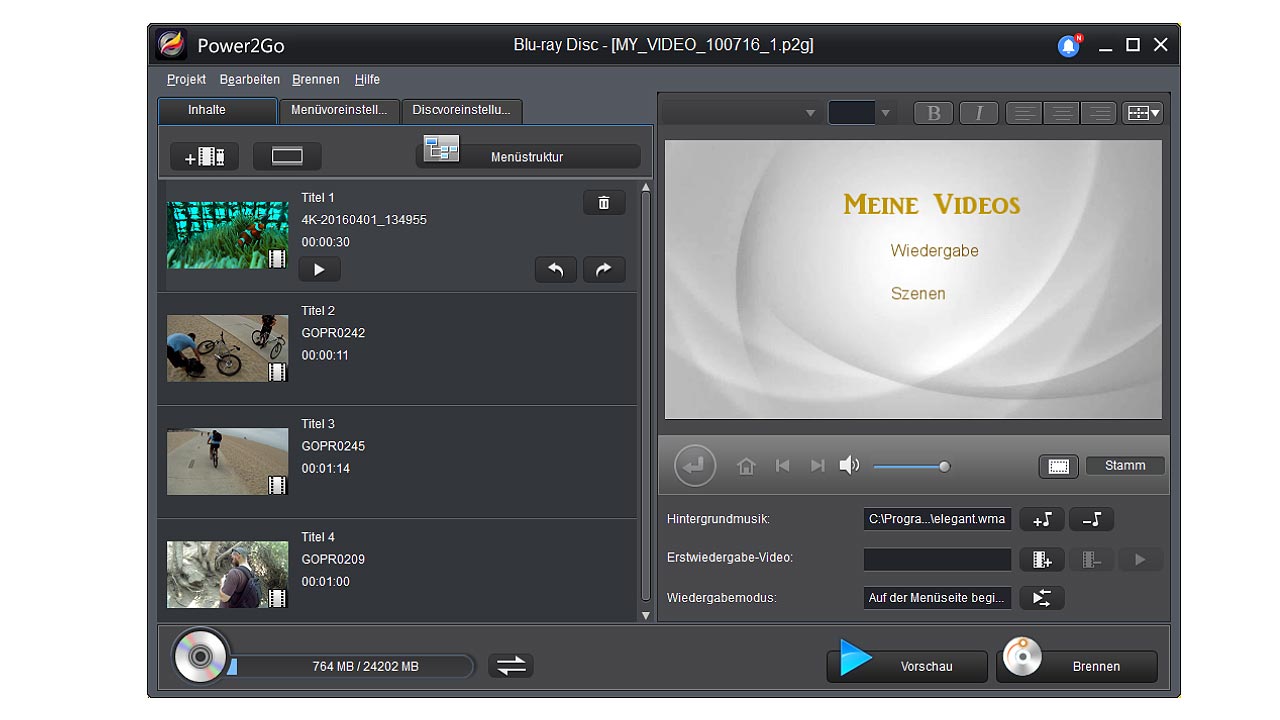Click the return arrow icon in preview controls

tap(694, 465)
